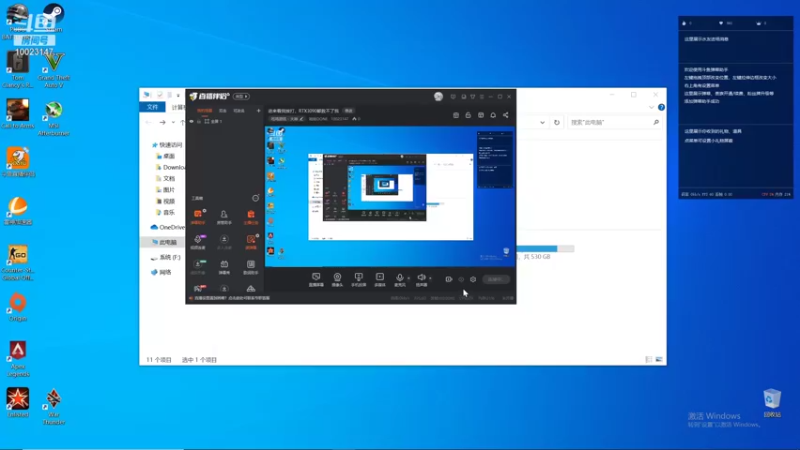Open the Explorer address history dropdown
This screenshot has width=800, height=450.
pyautogui.click(x=542, y=122)
